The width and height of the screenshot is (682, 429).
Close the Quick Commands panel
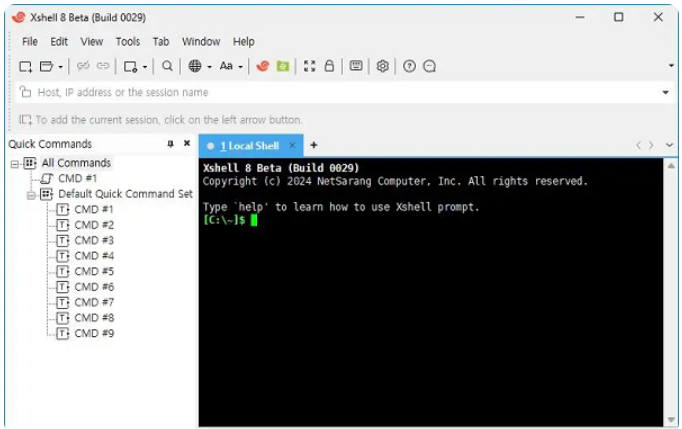[x=187, y=143]
